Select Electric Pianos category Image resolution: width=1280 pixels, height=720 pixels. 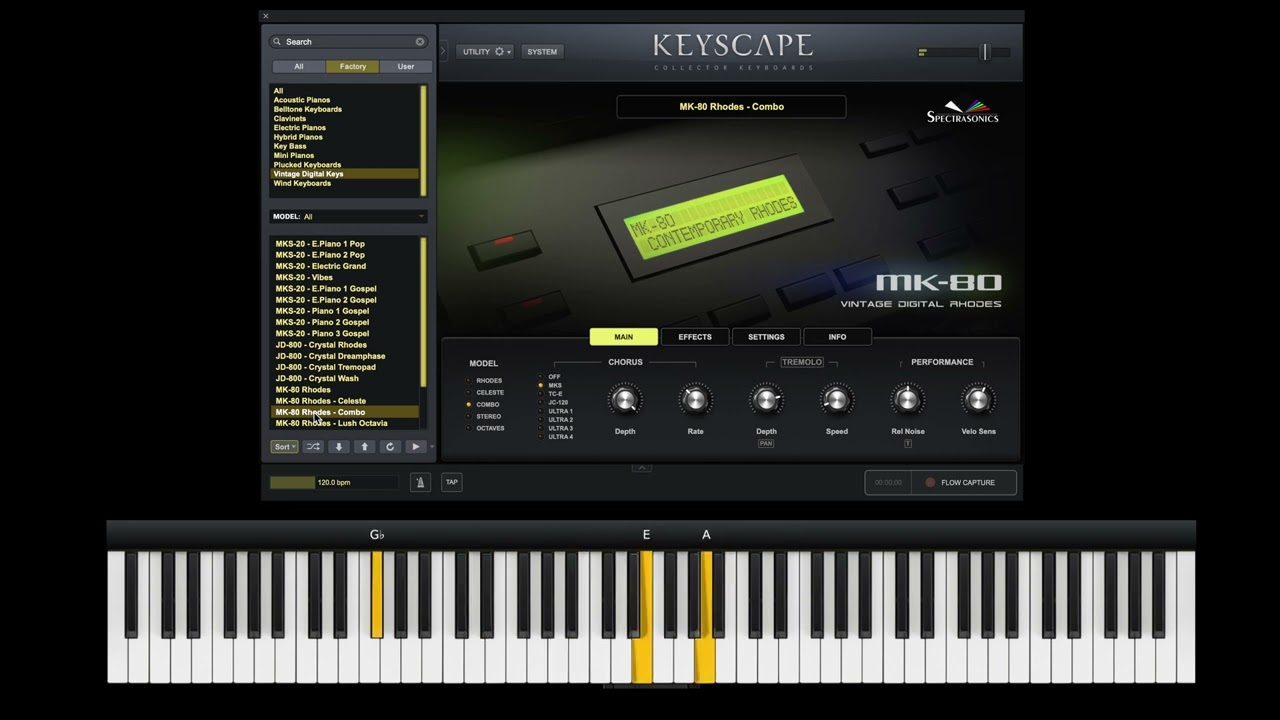[300, 128]
